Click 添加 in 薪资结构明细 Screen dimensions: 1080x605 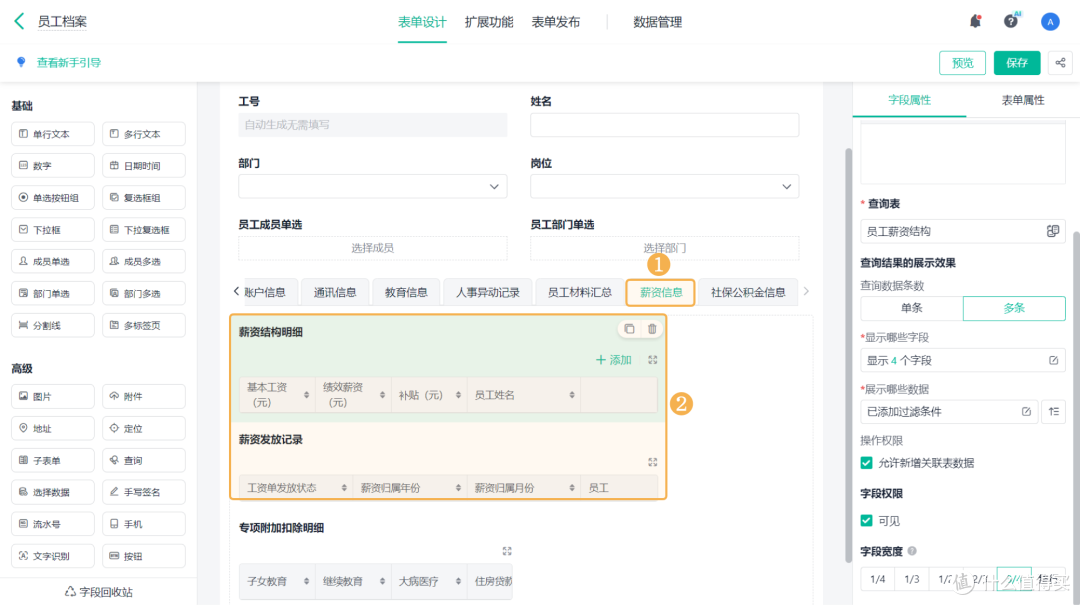(613, 360)
